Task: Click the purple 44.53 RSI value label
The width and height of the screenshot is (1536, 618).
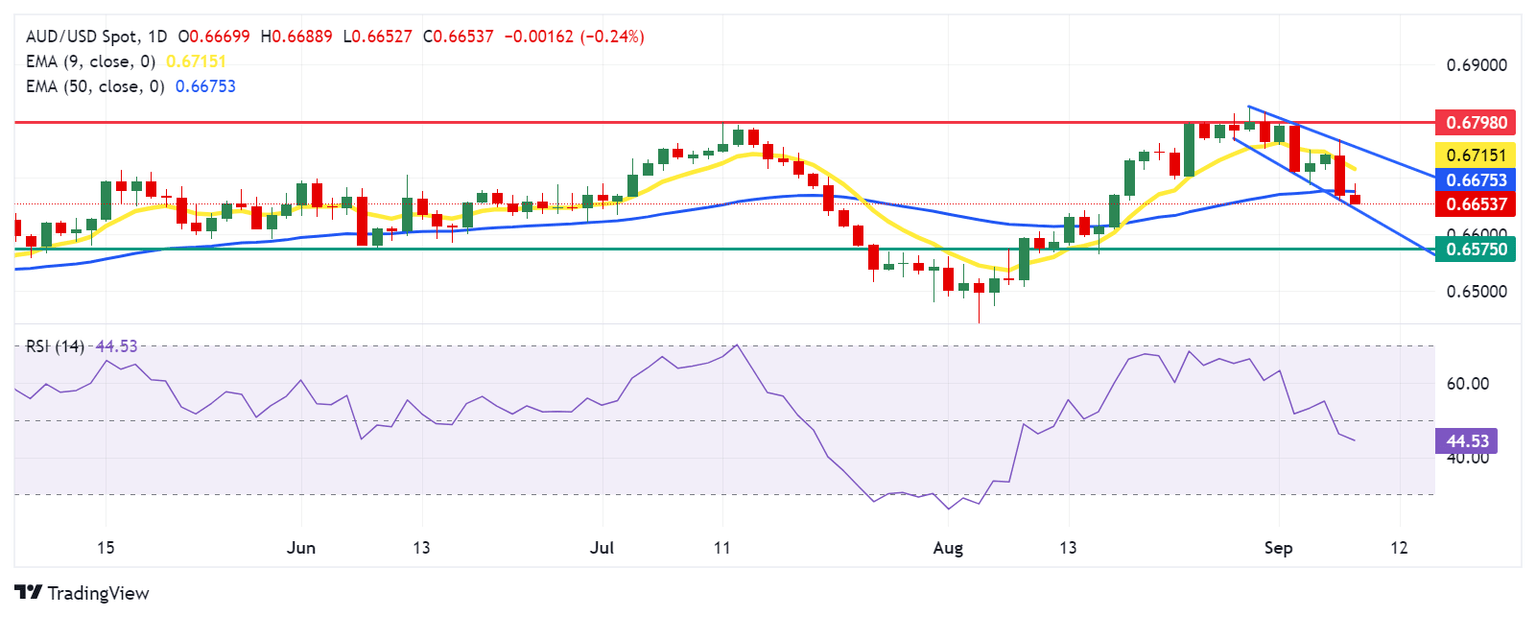Action: 1466,440
